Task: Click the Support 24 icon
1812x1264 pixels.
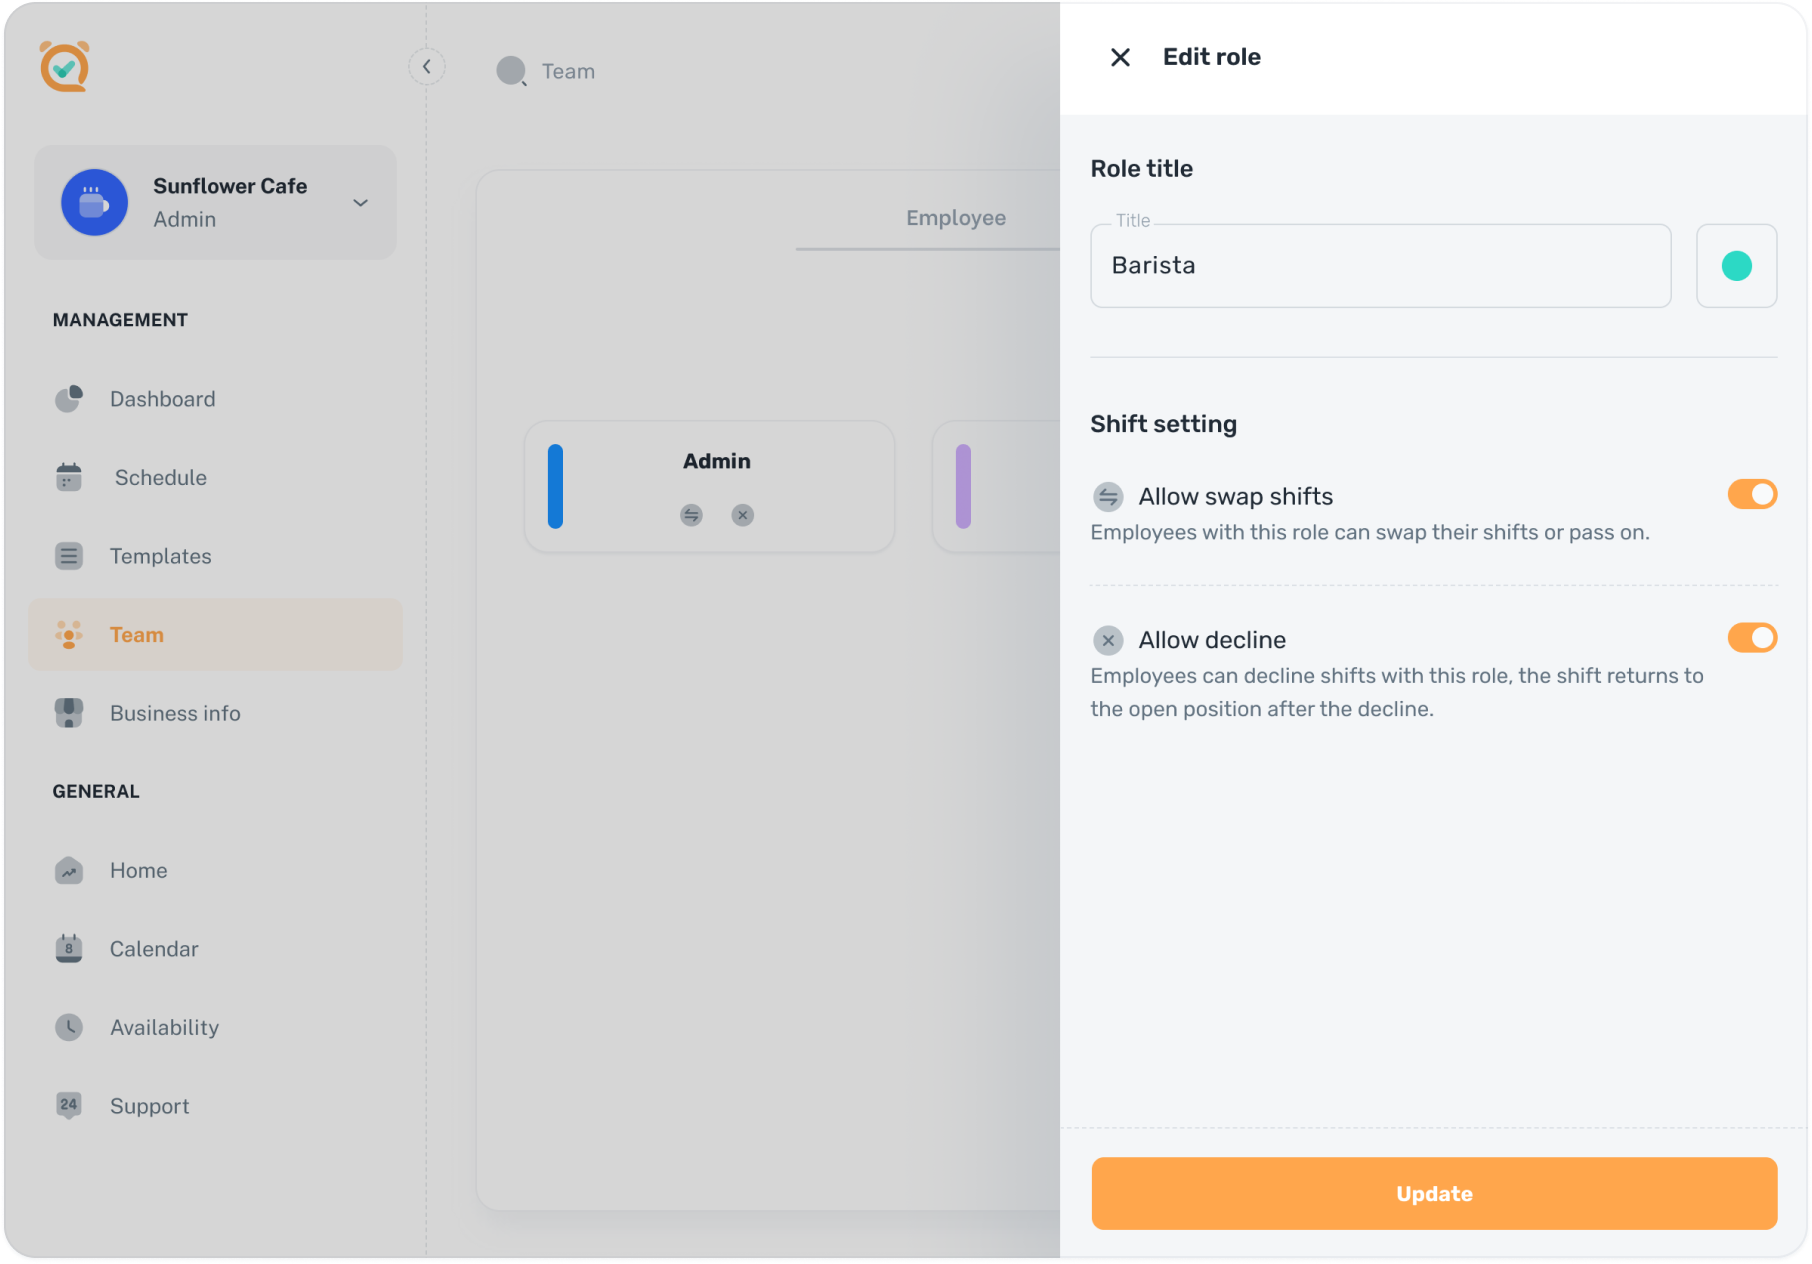Action: (x=68, y=1105)
